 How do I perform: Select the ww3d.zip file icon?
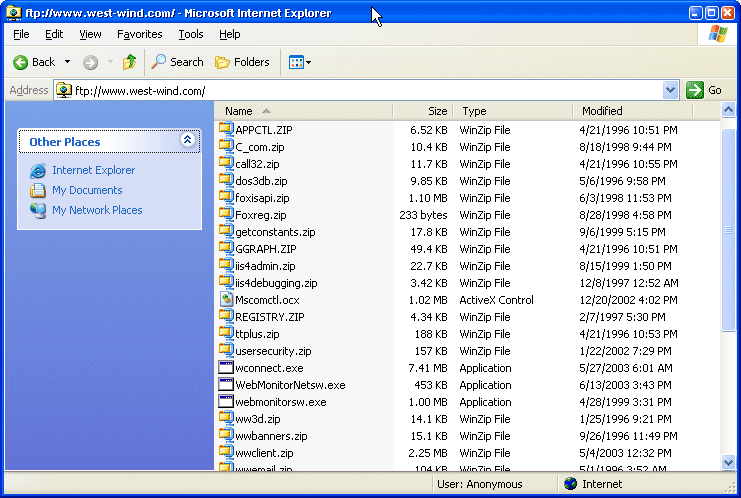tap(226, 418)
